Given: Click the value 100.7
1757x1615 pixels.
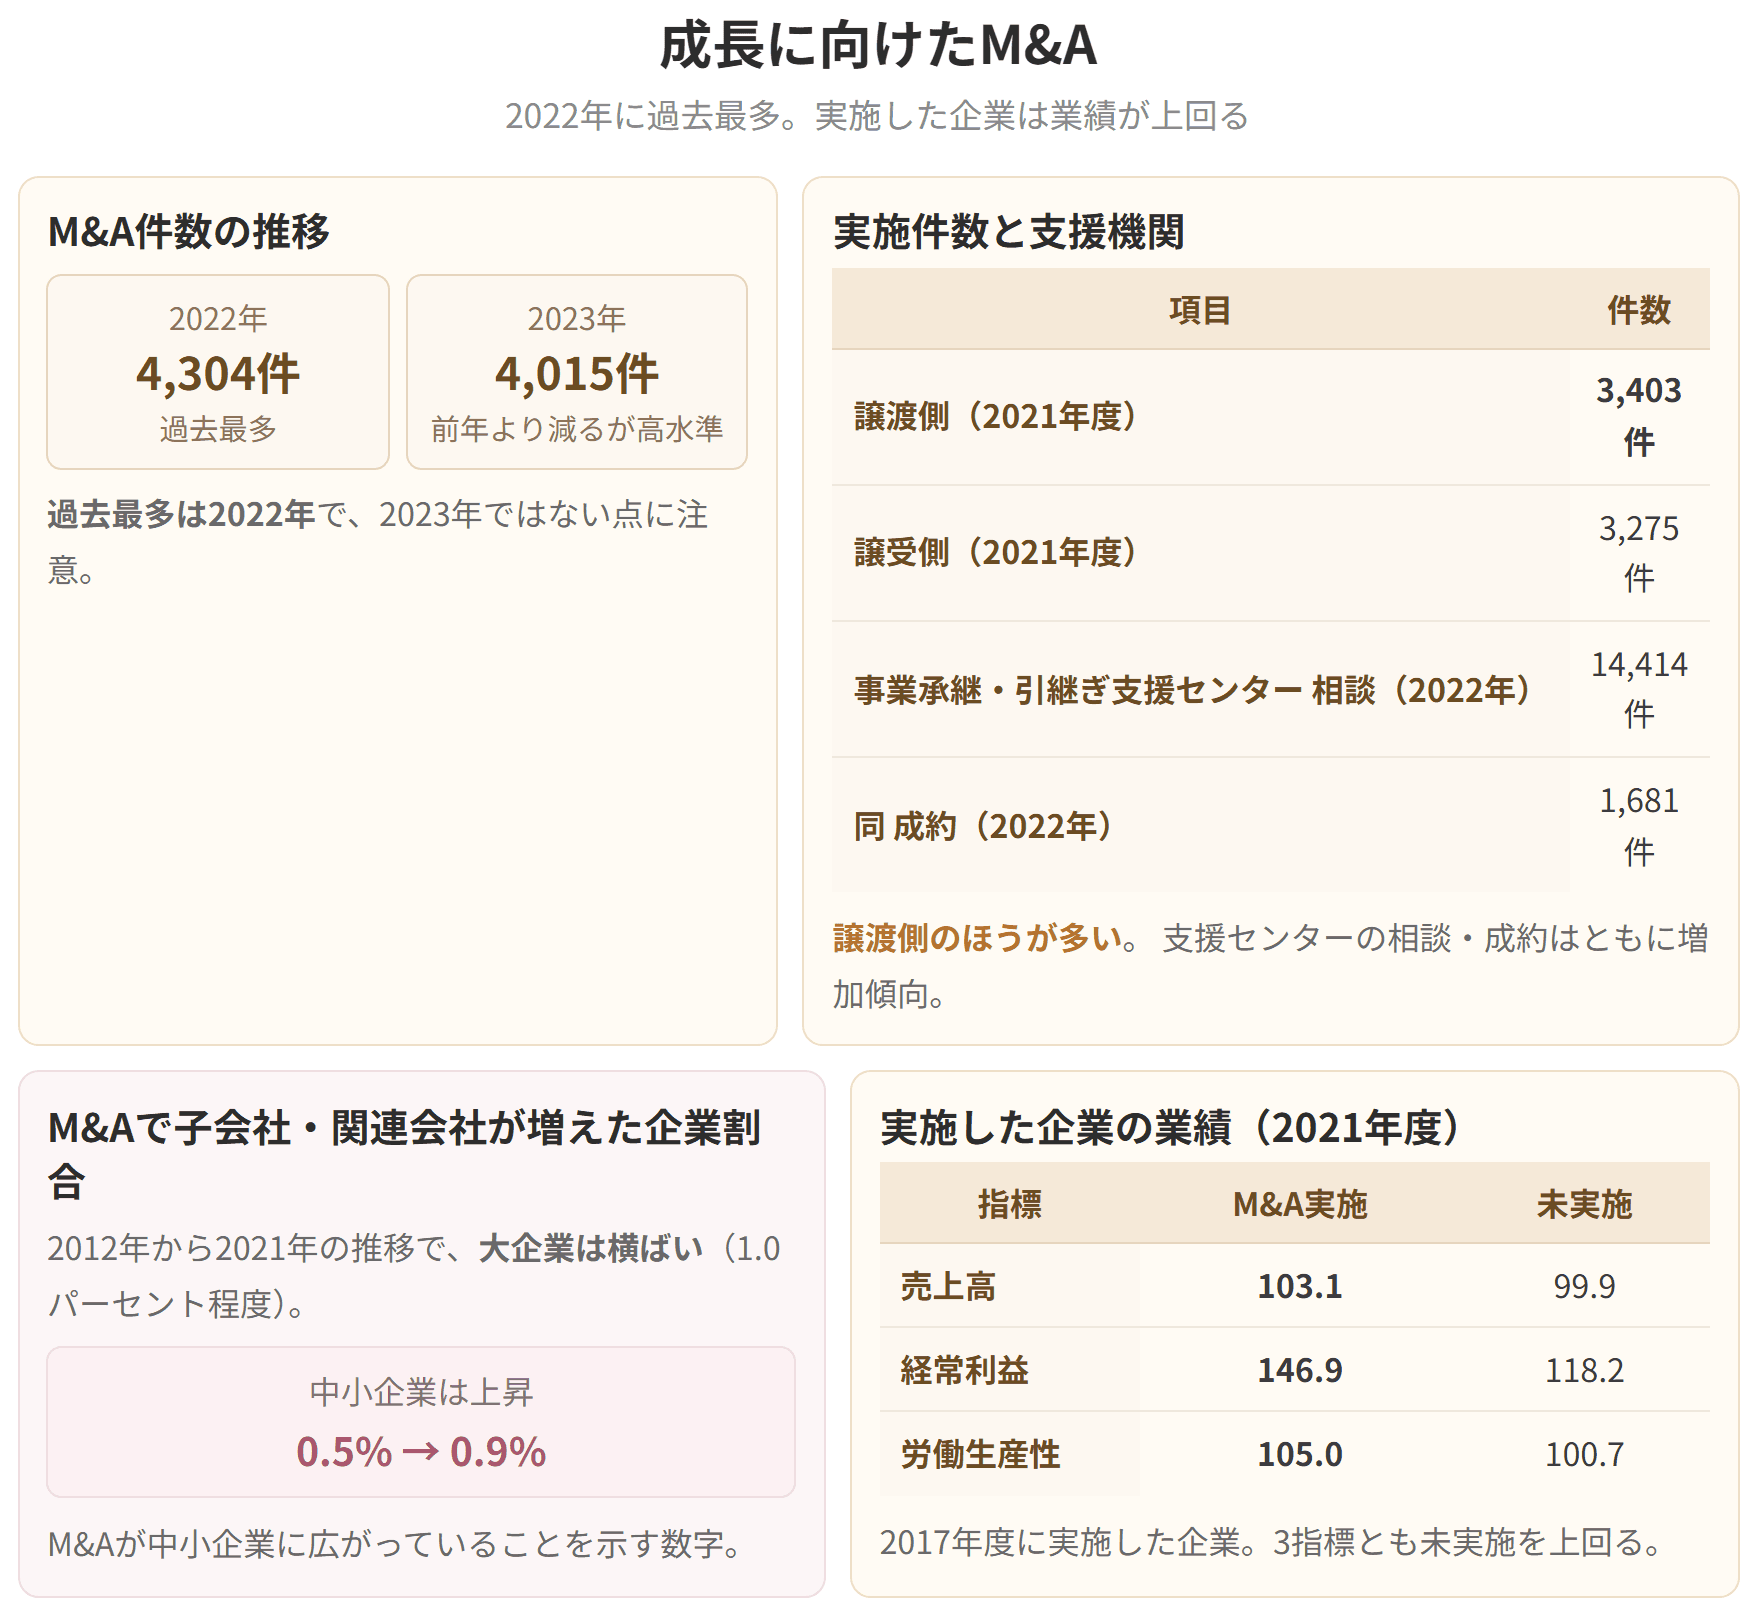Looking at the screenshot, I should click(1585, 1454).
